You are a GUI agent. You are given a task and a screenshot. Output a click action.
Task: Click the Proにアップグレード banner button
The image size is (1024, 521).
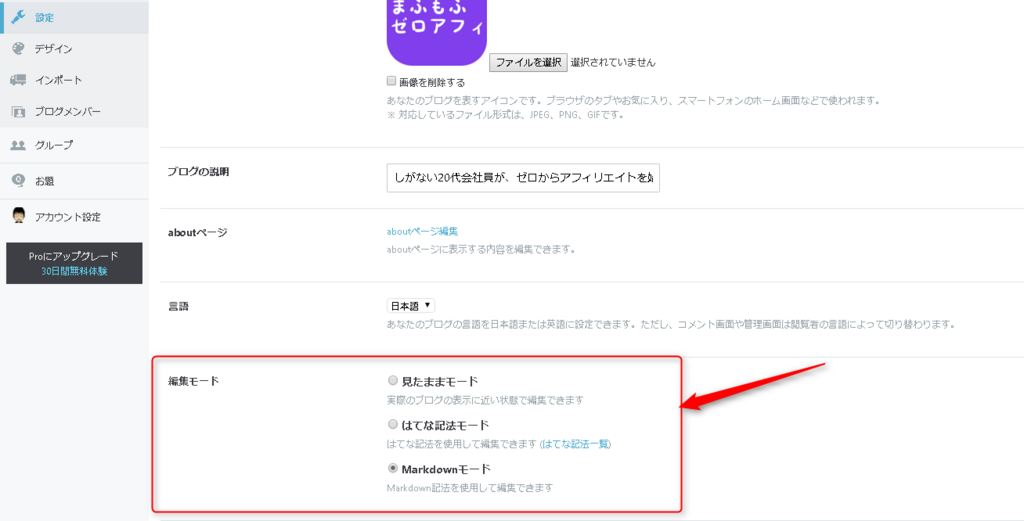point(74,263)
